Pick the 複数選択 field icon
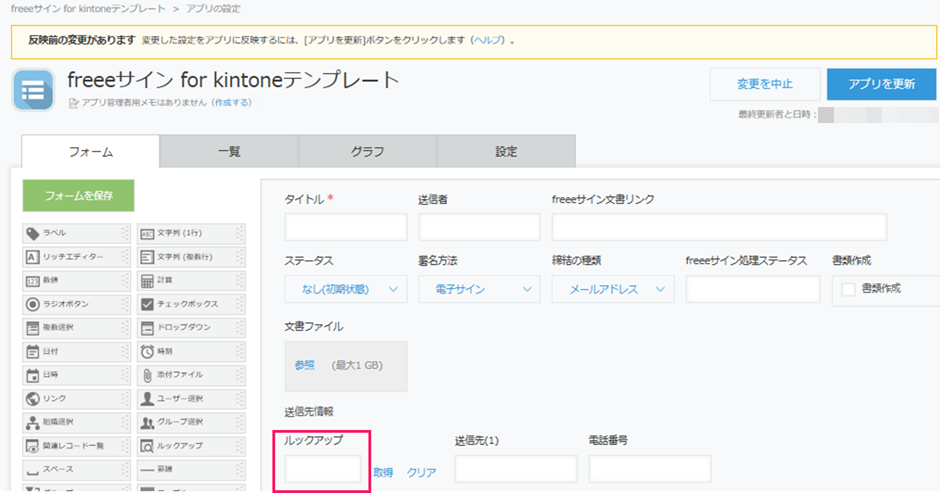 point(32,327)
